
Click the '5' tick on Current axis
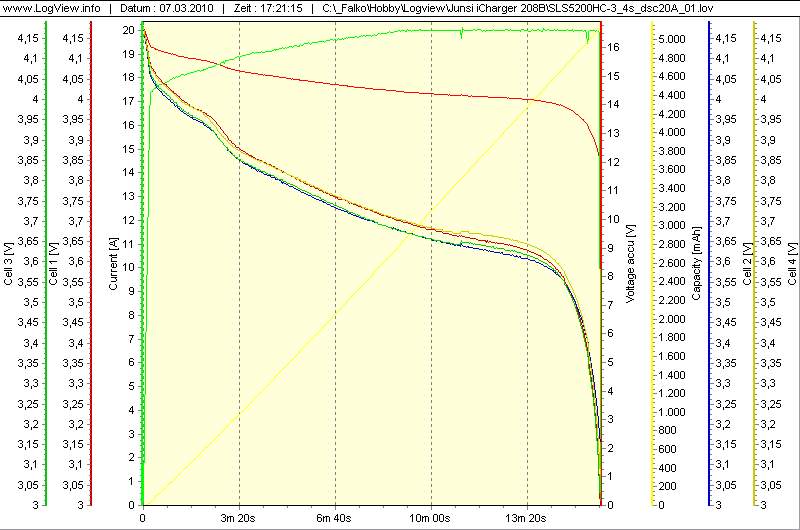[132, 386]
